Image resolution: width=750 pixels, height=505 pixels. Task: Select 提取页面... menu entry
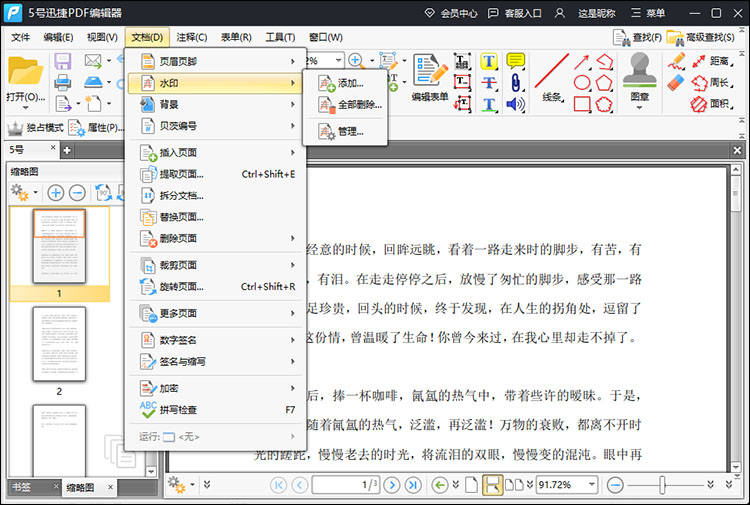(x=217, y=174)
